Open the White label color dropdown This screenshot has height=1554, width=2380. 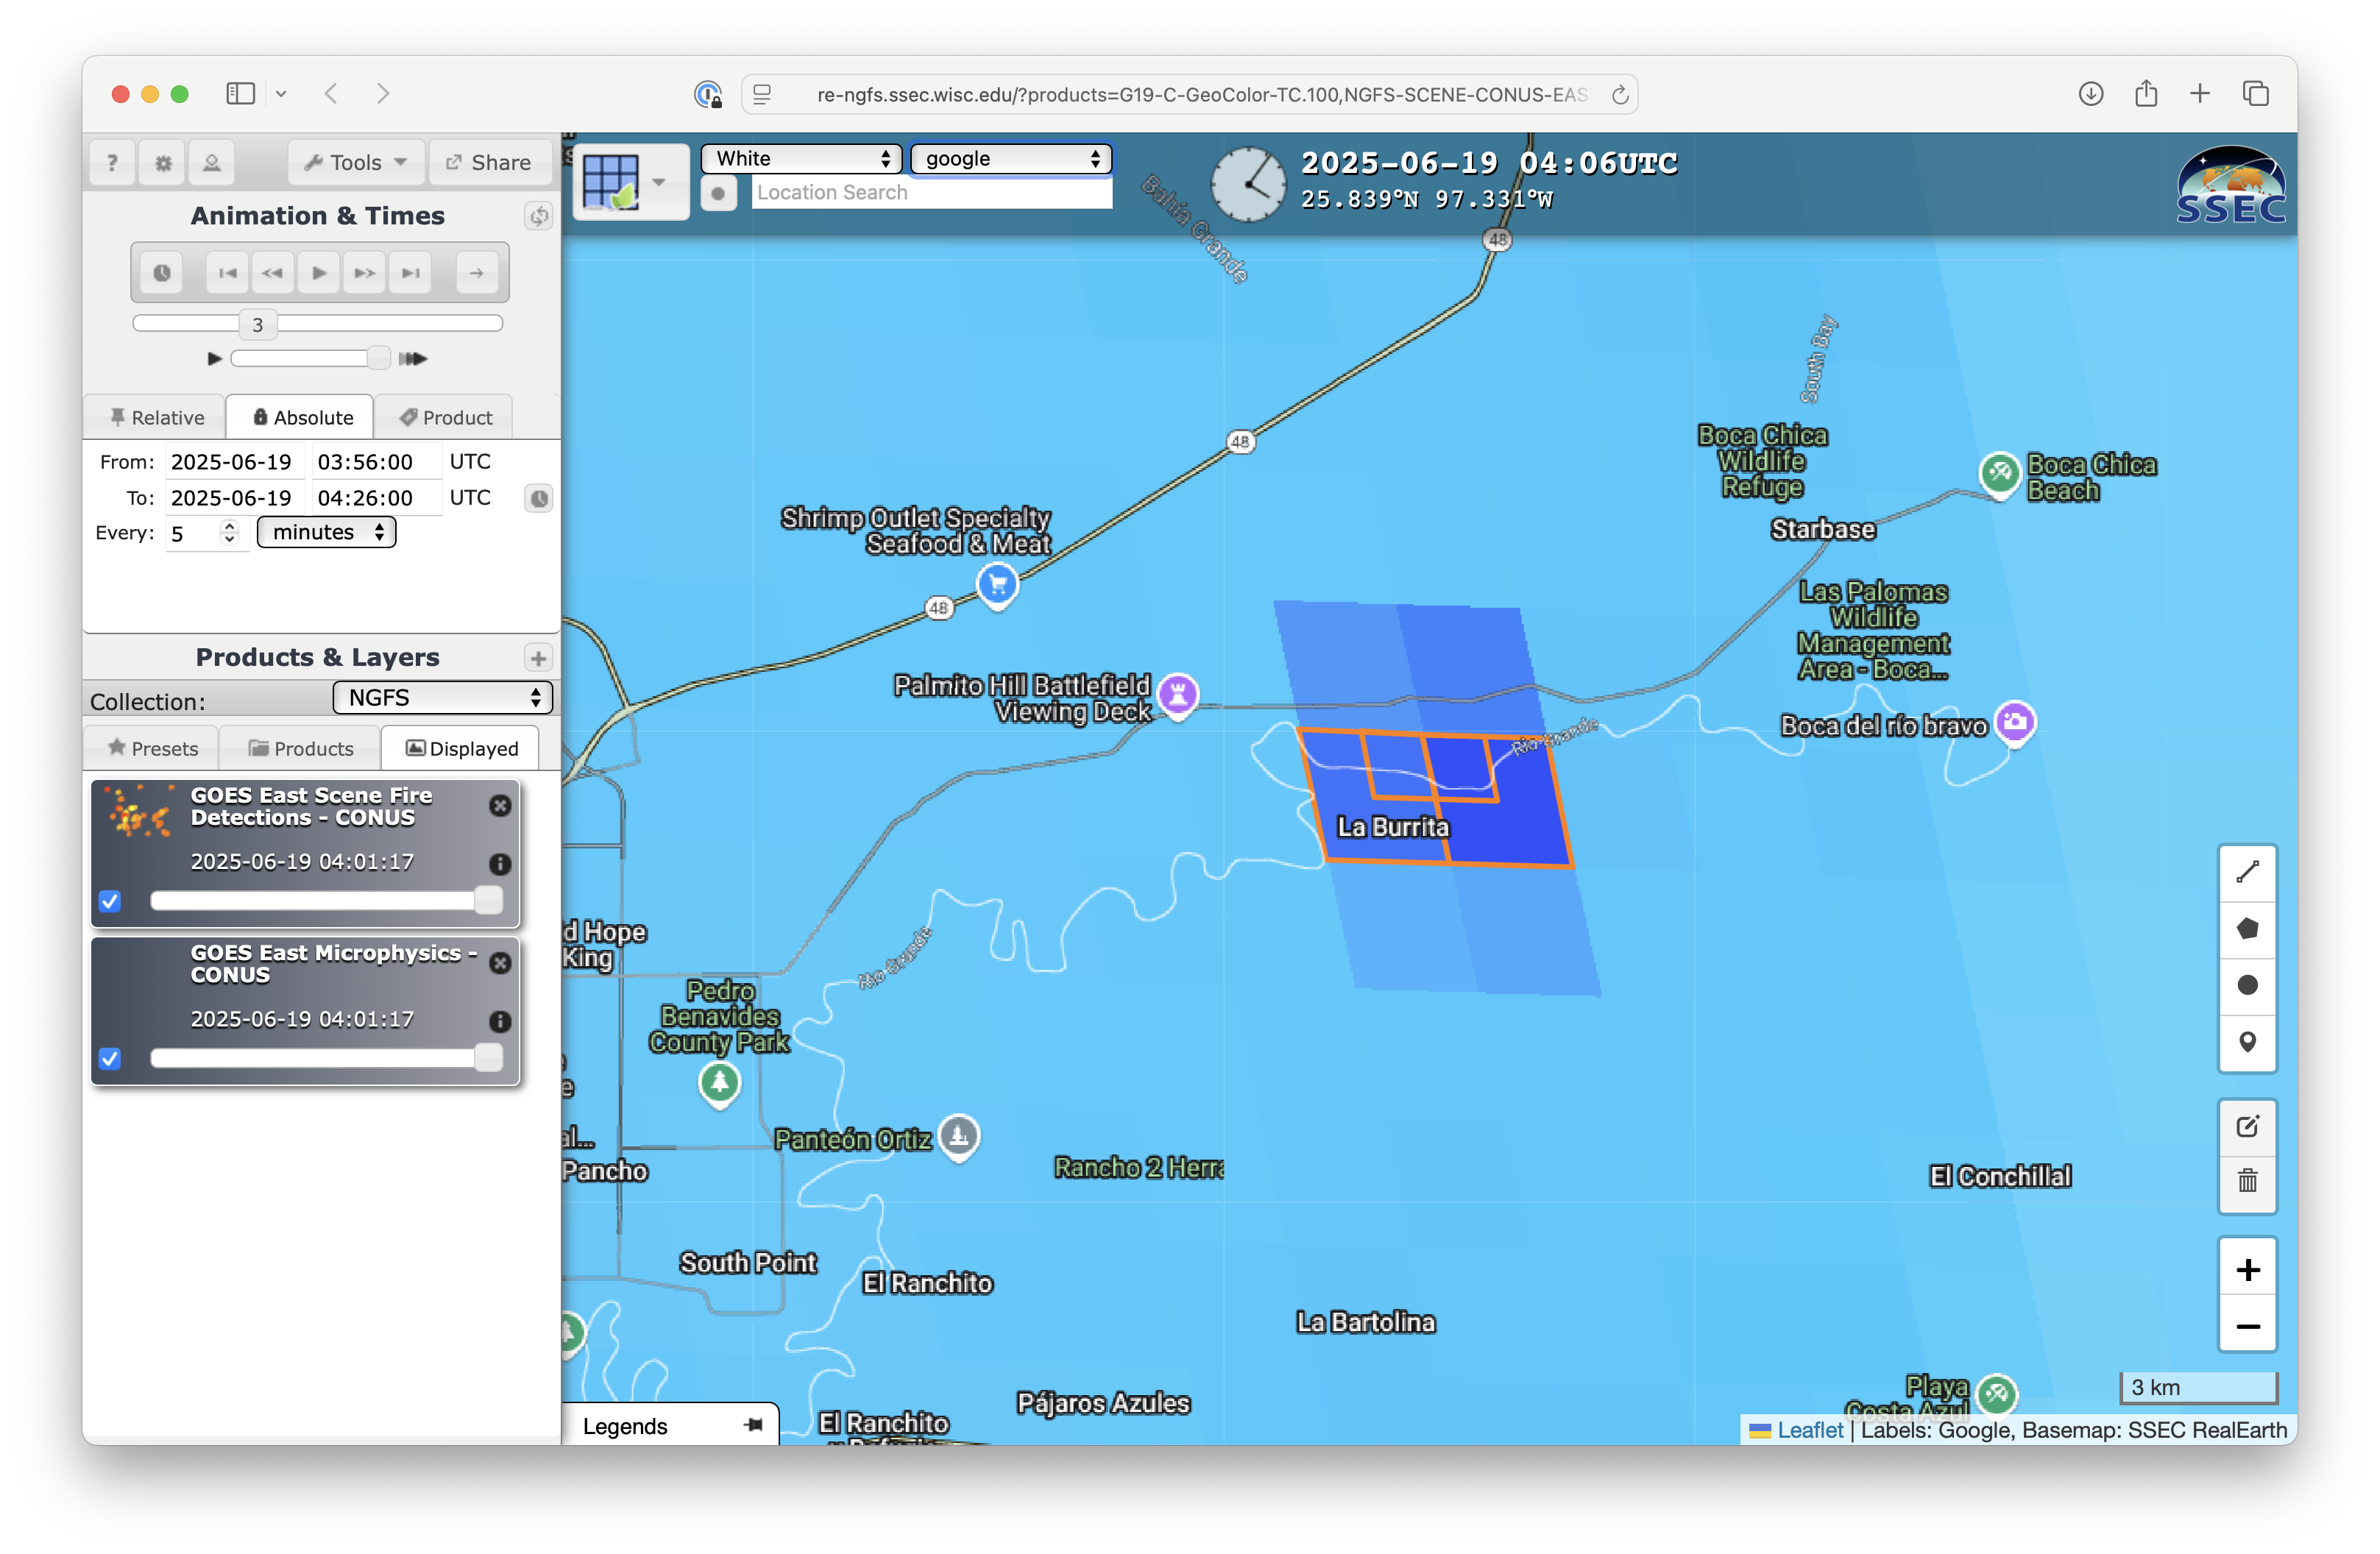[x=802, y=159]
